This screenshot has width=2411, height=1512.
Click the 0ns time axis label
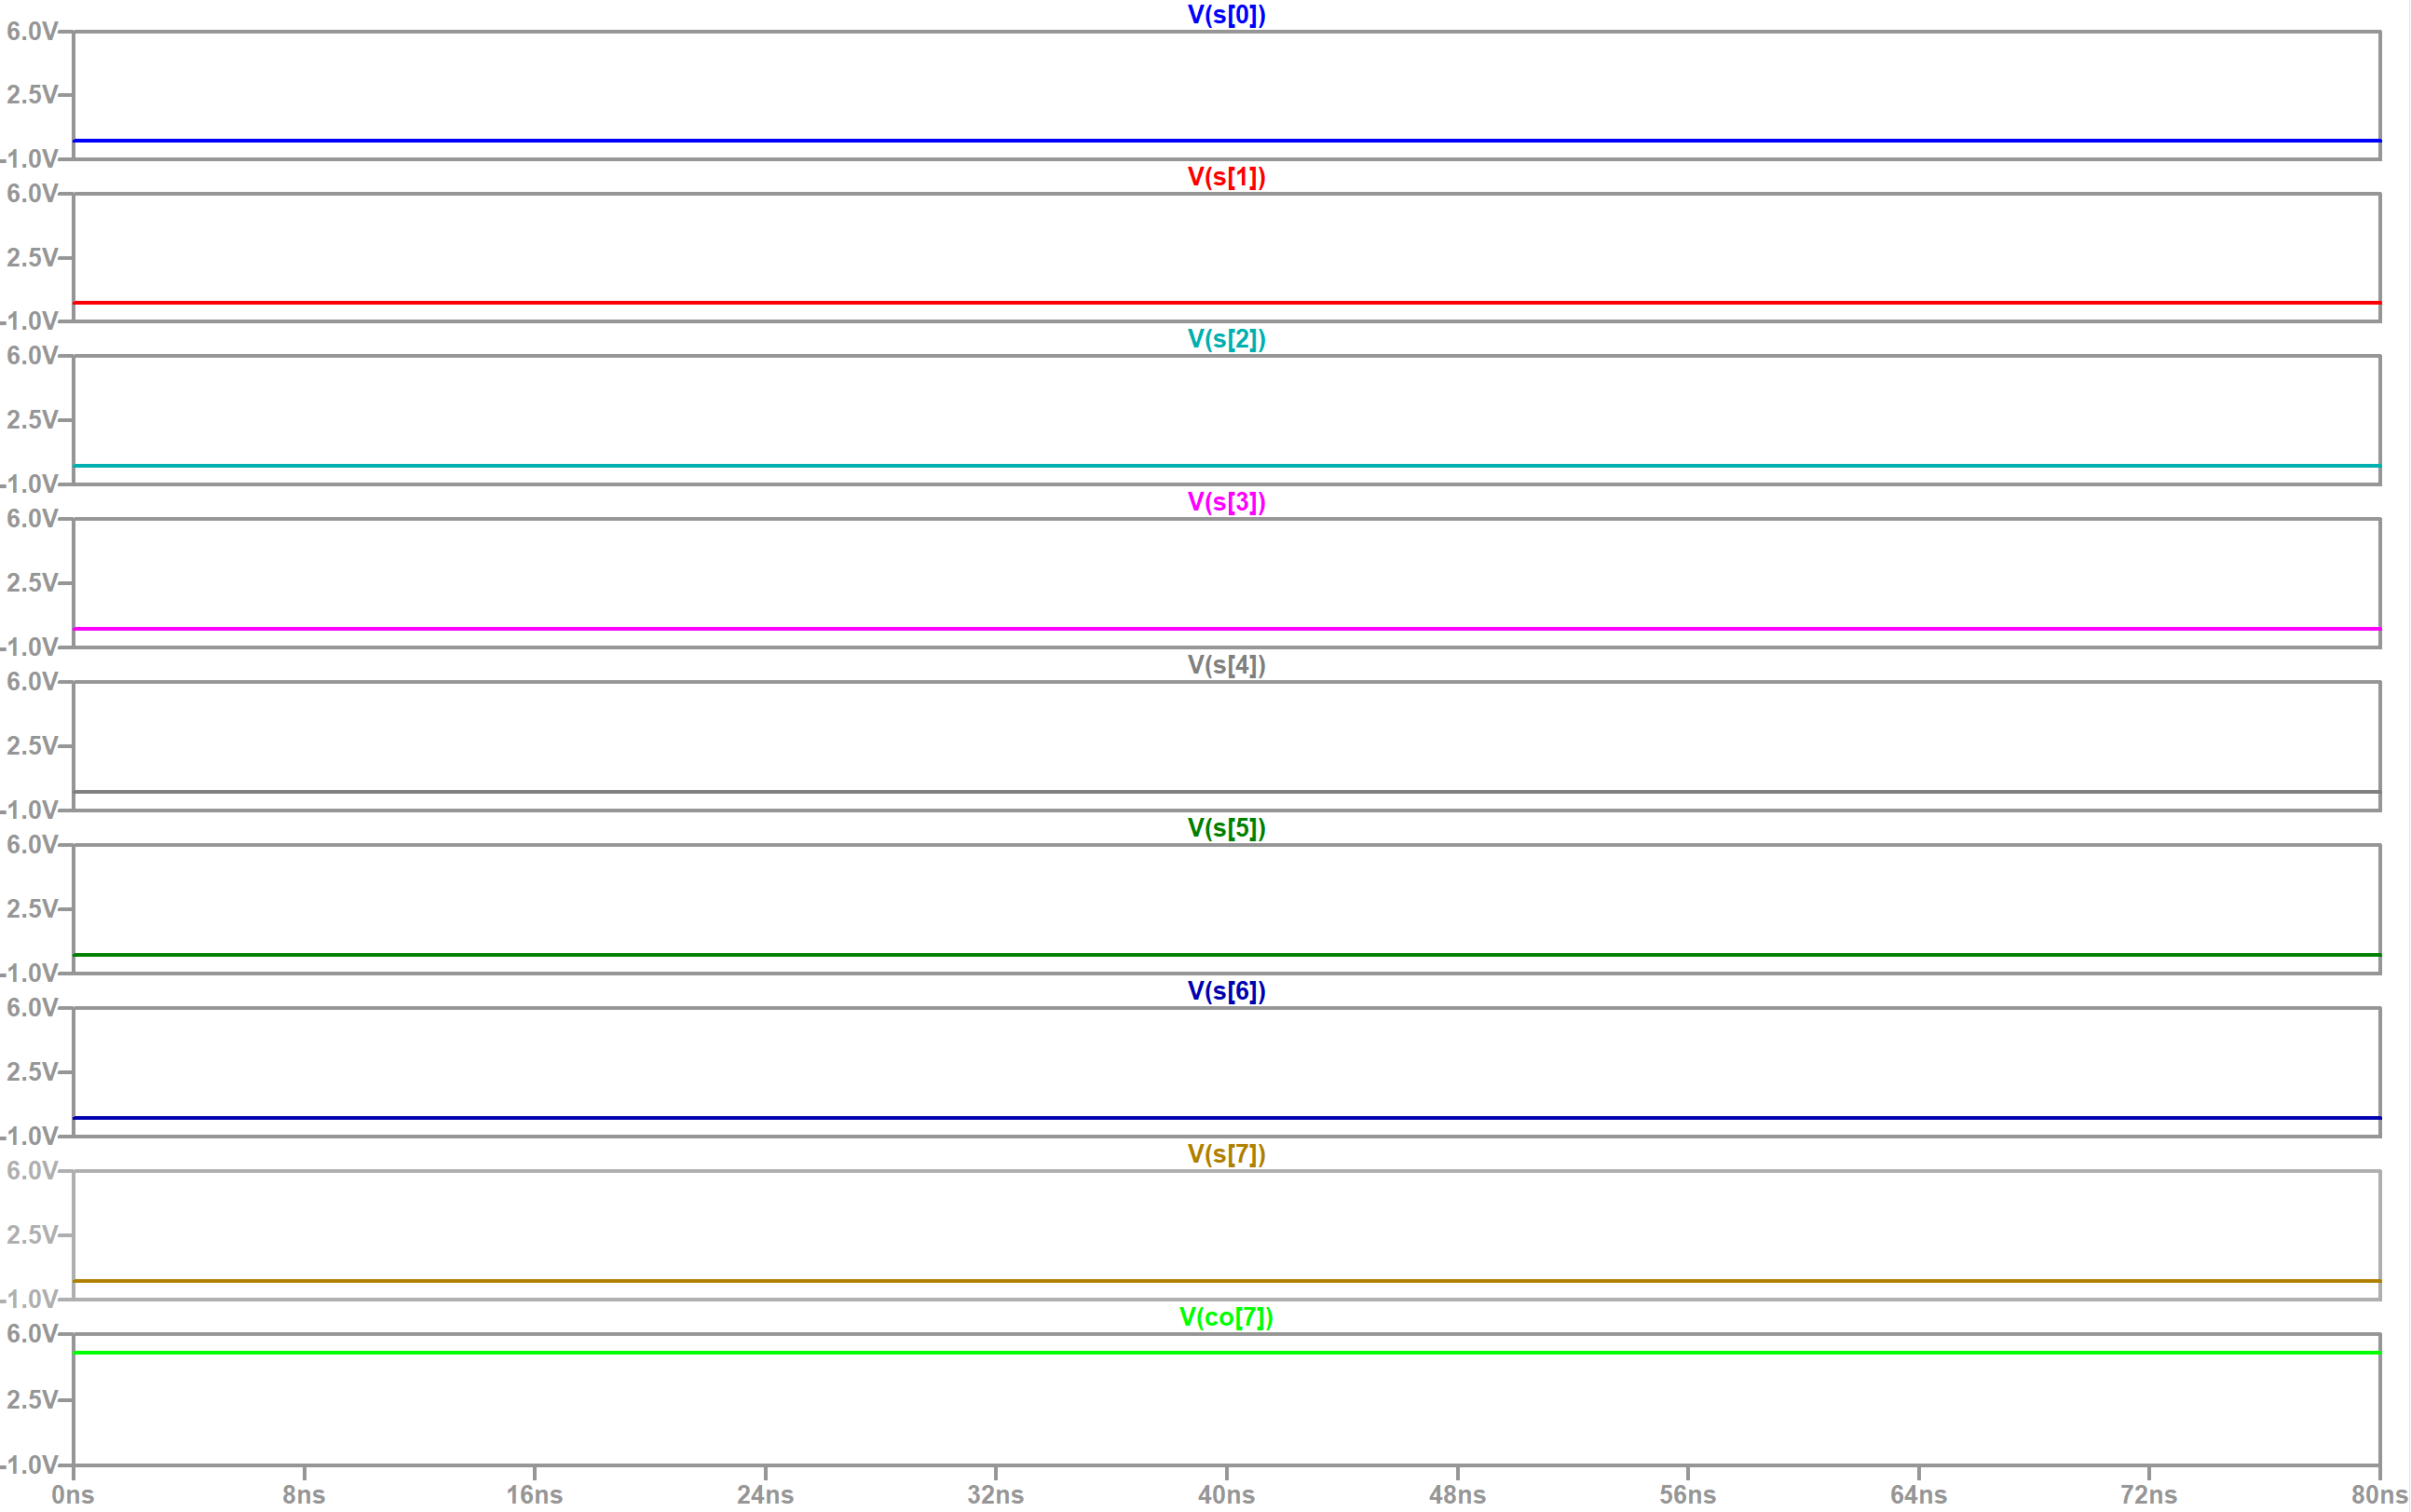73,1494
